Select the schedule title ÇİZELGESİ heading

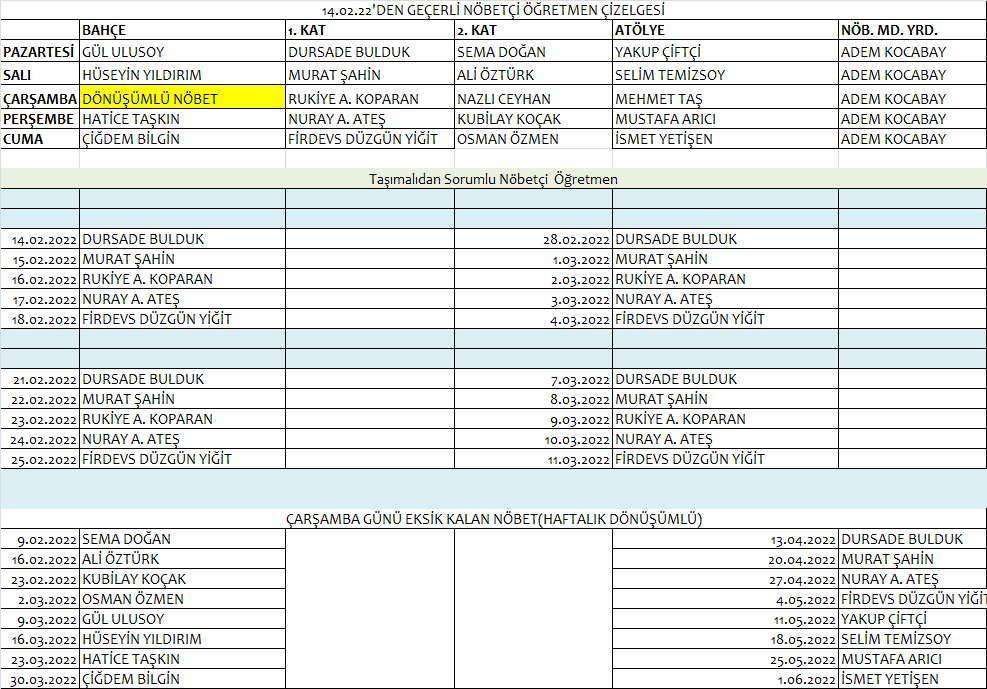(493, 10)
